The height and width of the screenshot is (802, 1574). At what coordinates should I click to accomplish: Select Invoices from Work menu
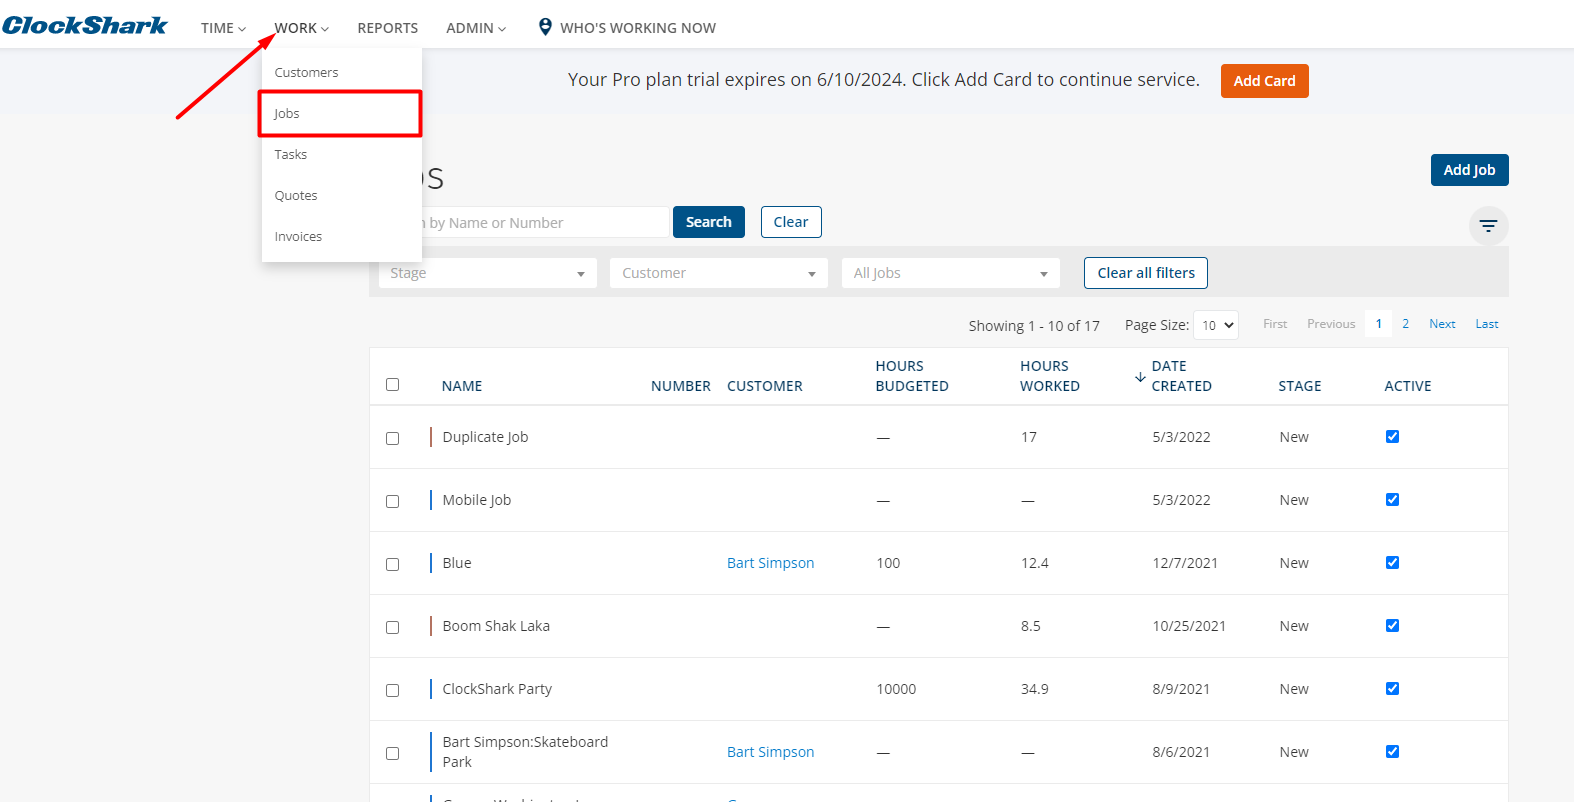pos(341,236)
